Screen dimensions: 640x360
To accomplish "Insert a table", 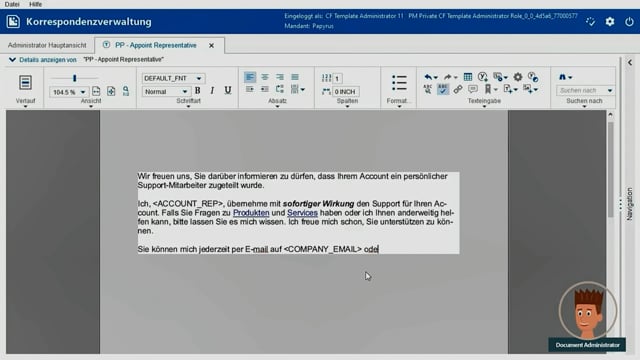I will (468, 77).
